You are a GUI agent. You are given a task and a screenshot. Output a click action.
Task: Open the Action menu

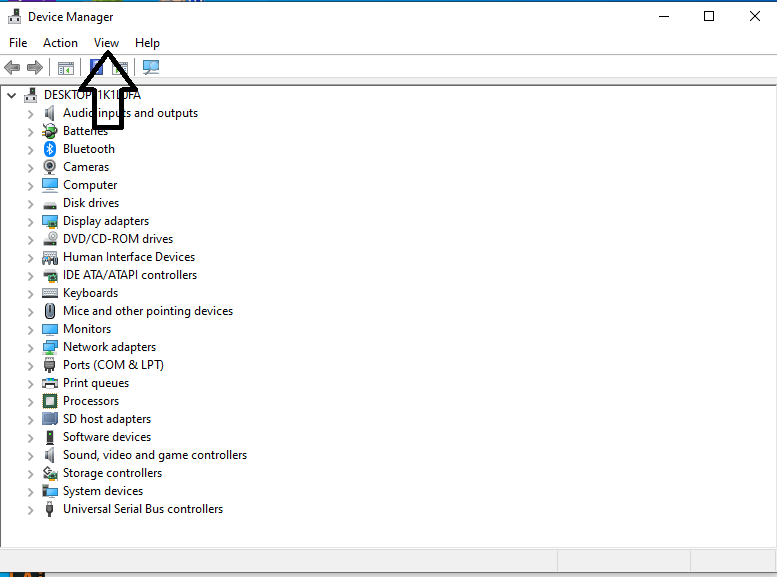coord(60,43)
